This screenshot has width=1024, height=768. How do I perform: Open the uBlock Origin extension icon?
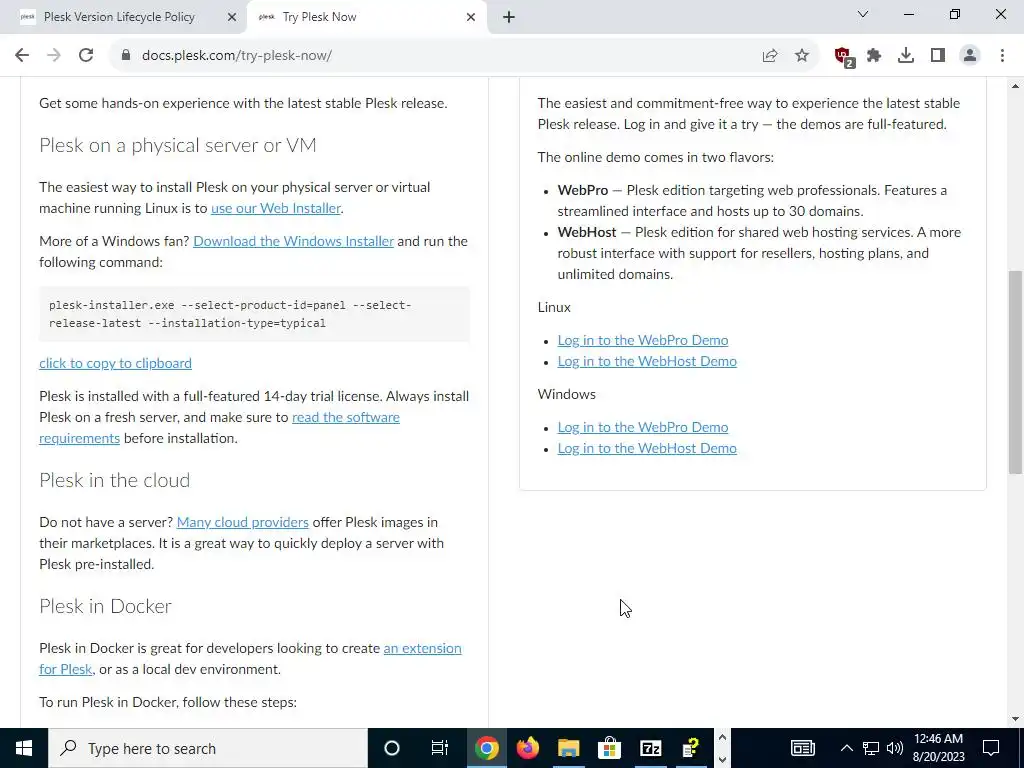(x=844, y=57)
